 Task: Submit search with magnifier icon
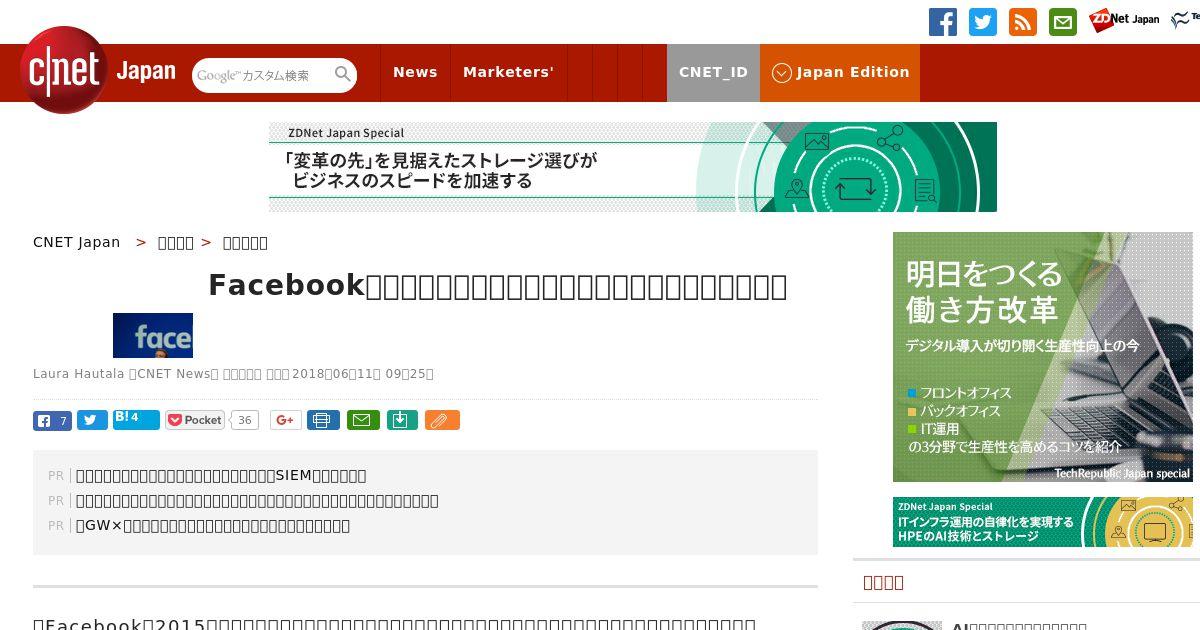coord(343,74)
